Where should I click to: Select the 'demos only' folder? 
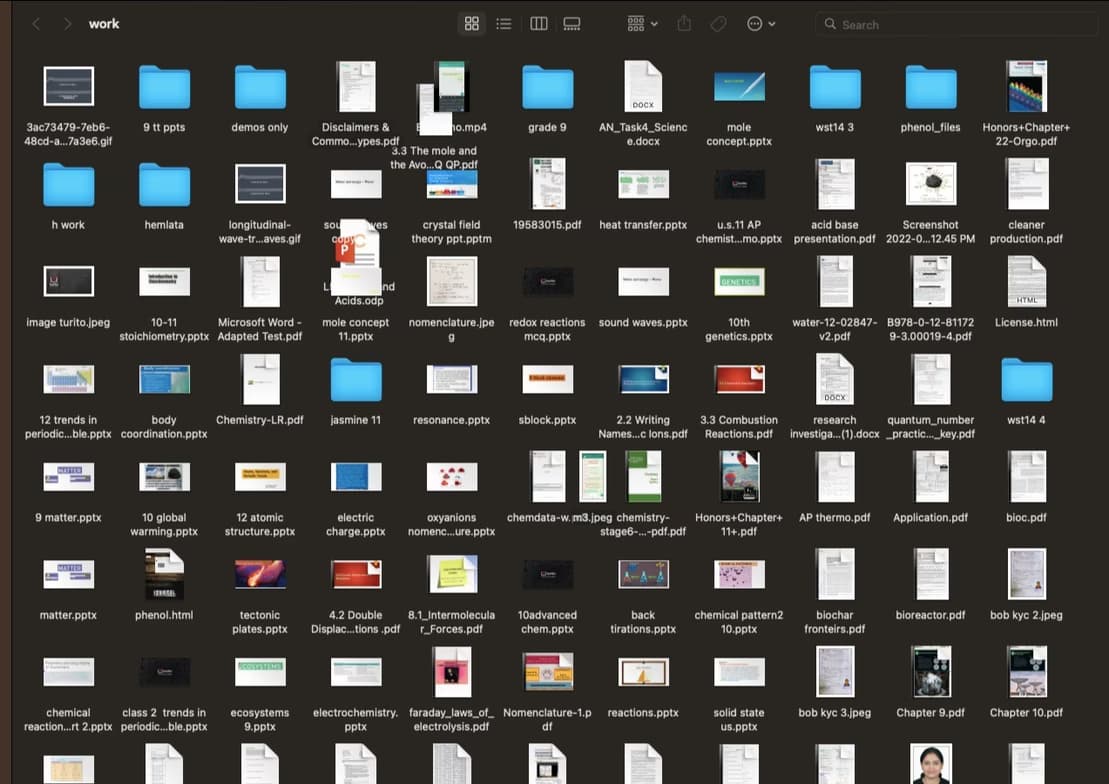pyautogui.click(x=260, y=88)
